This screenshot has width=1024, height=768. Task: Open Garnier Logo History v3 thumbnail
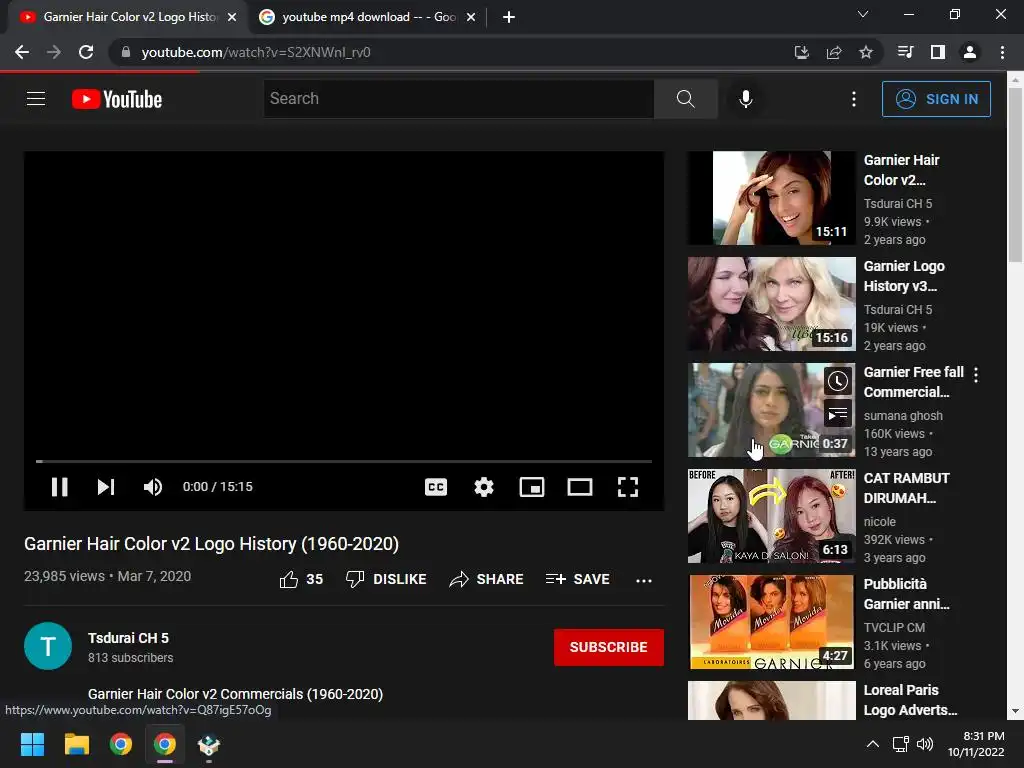771,304
